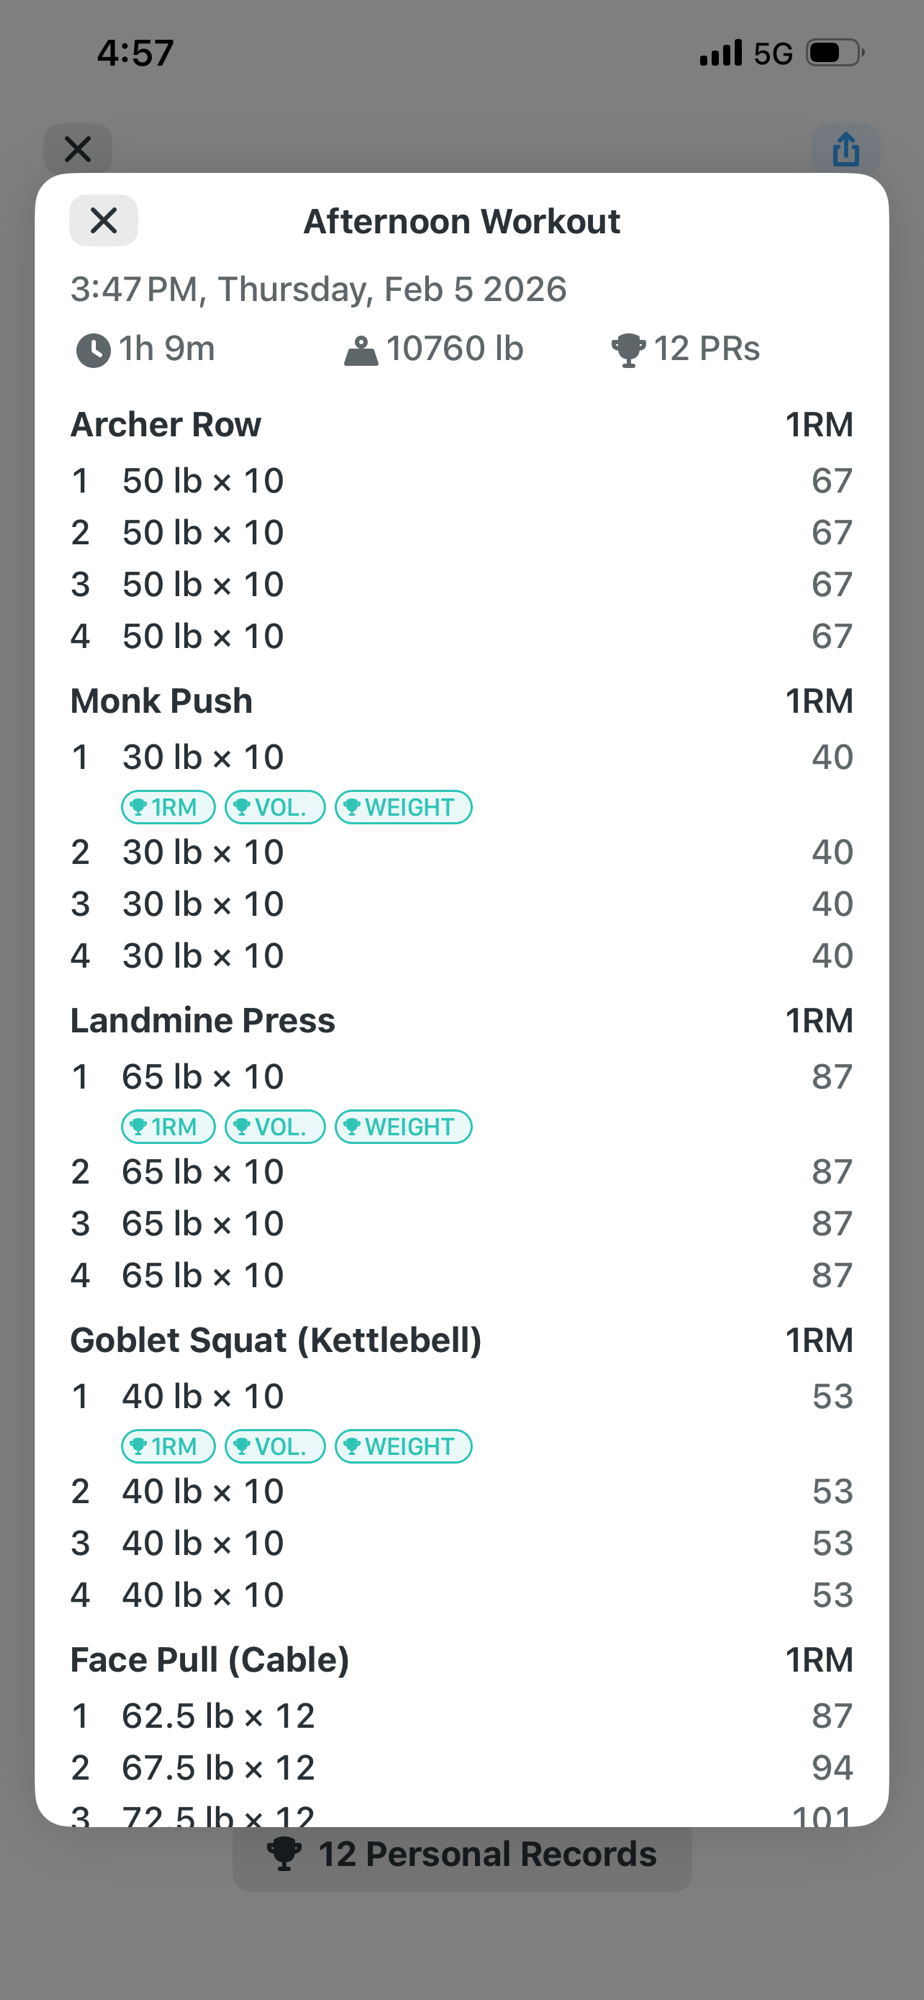Close the Afternoon Workout summary card
Screen dimensions: 924x2000
point(103,221)
